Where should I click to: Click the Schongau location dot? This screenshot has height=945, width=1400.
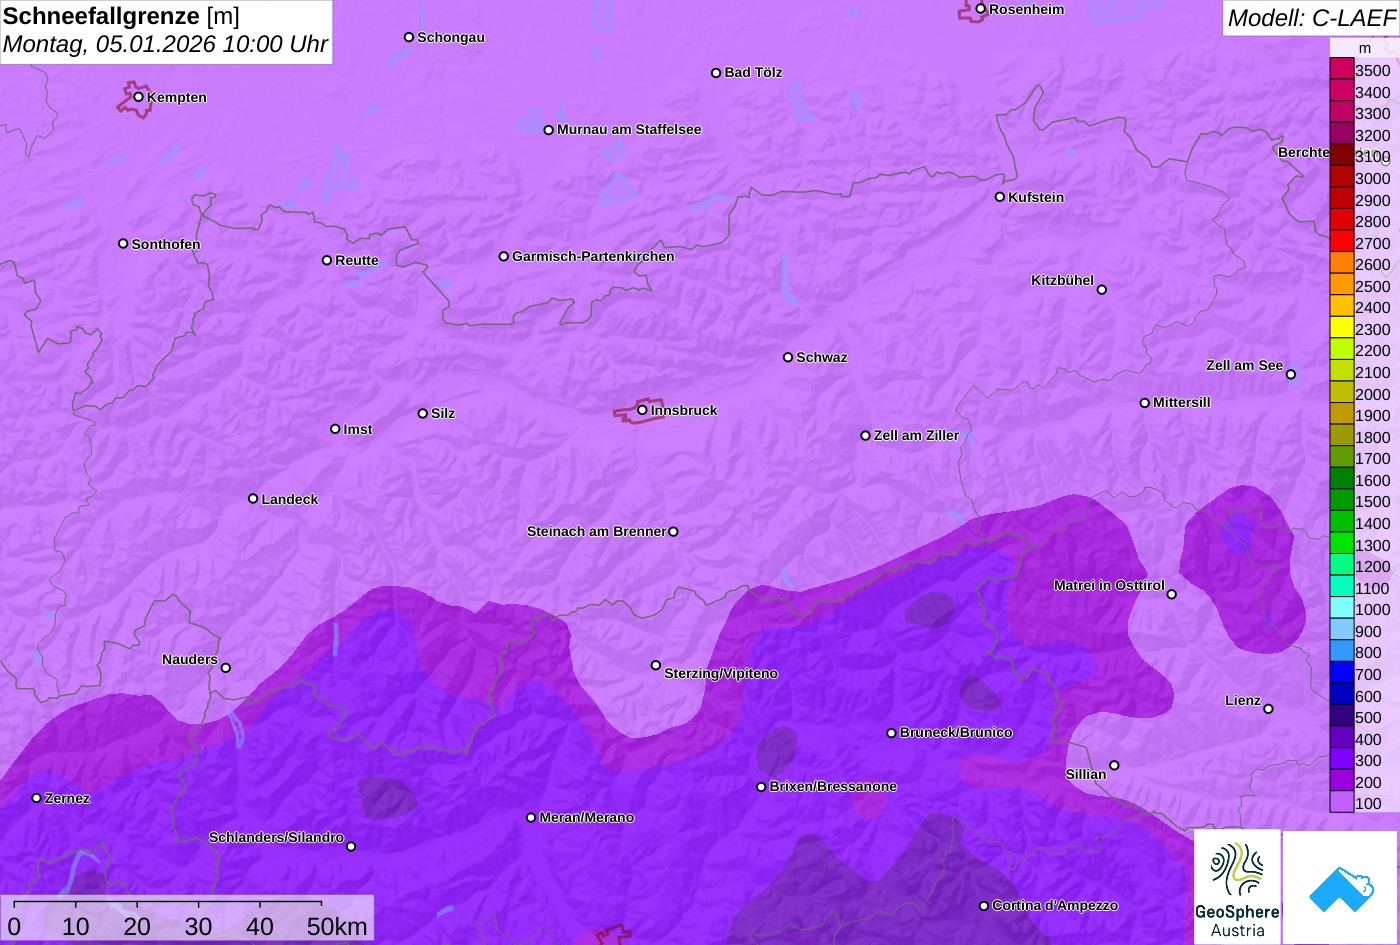(x=409, y=37)
